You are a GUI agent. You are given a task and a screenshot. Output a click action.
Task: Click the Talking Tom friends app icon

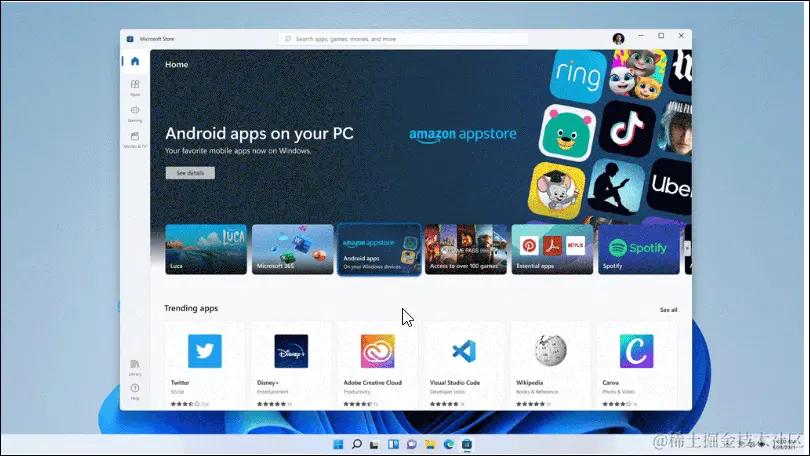637,74
